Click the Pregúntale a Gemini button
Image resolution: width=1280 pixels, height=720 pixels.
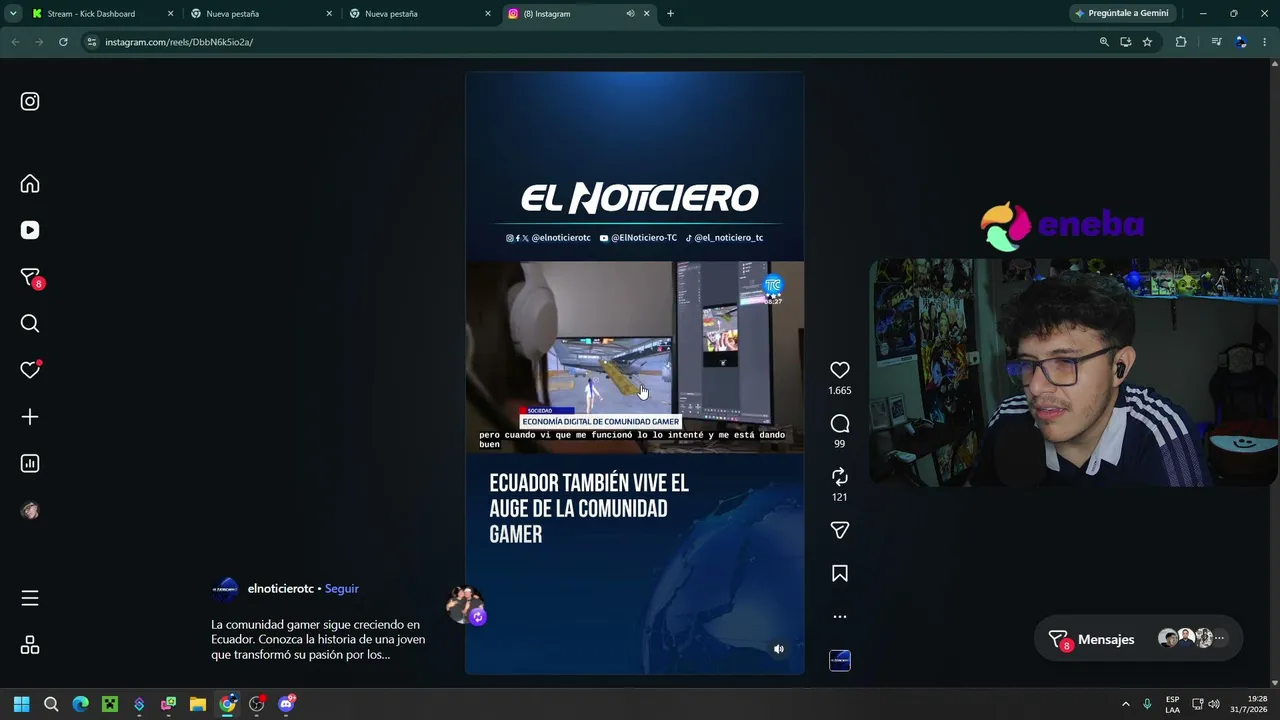tap(1121, 14)
